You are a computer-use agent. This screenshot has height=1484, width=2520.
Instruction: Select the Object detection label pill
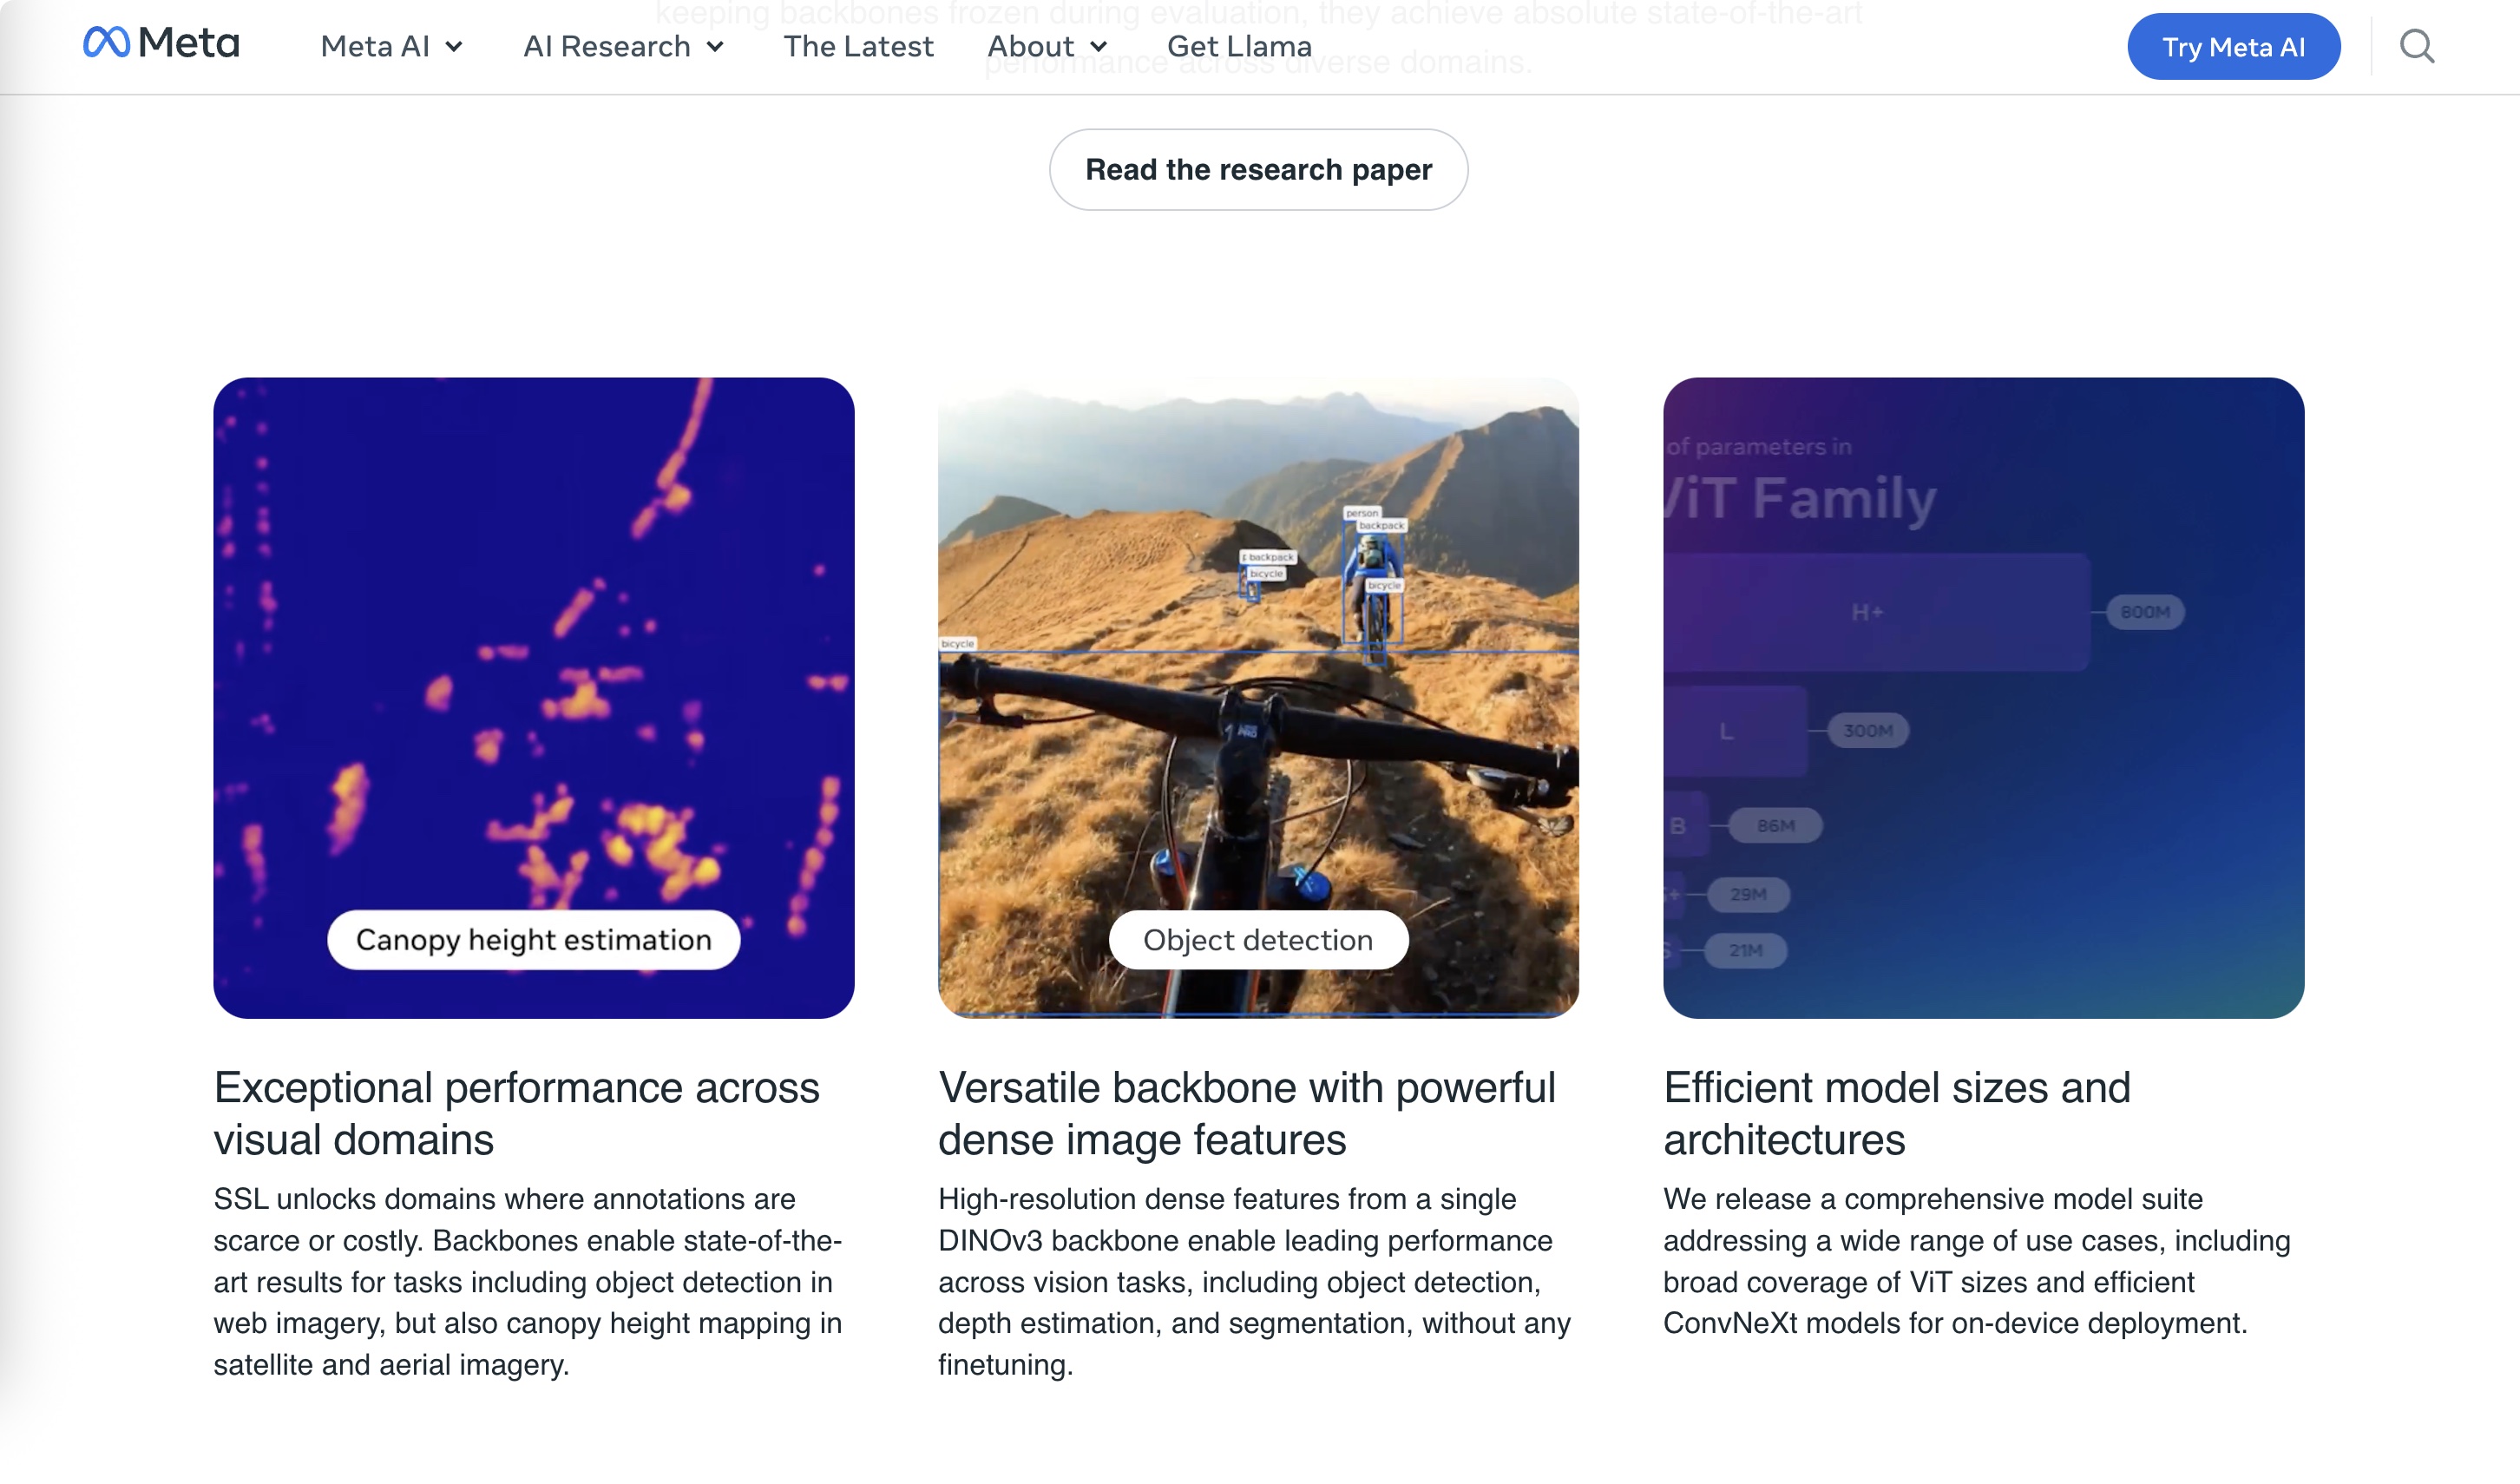click(x=1258, y=940)
